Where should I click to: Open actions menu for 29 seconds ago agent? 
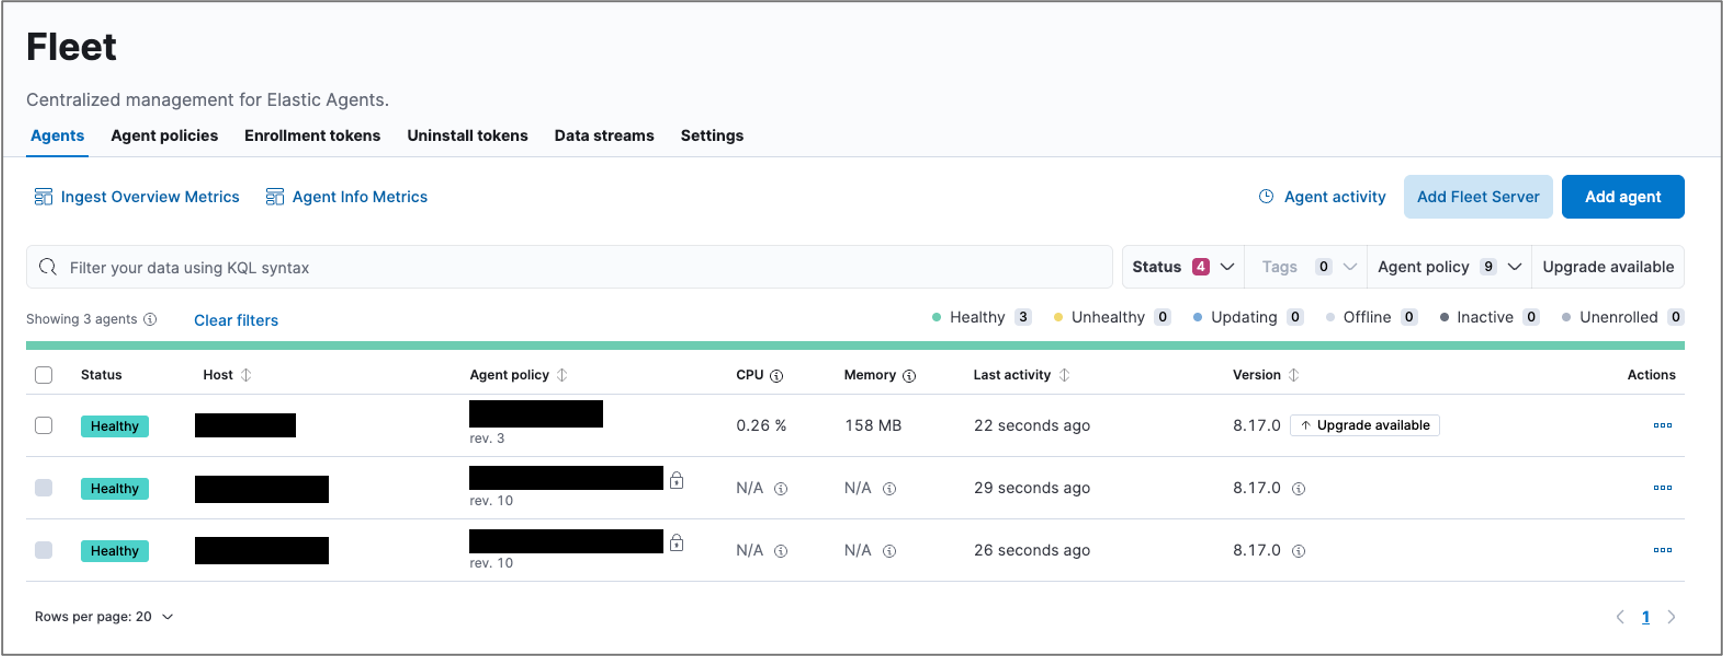tap(1662, 487)
